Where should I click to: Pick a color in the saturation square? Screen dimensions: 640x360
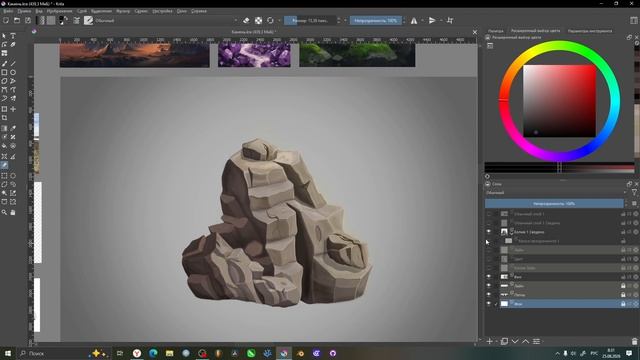point(559,101)
